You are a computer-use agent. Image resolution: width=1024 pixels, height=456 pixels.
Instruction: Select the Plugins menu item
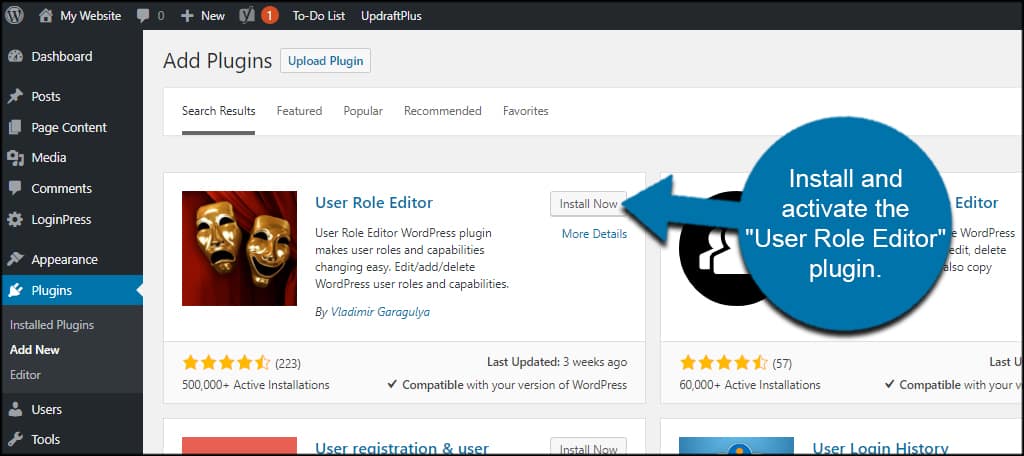(52, 291)
